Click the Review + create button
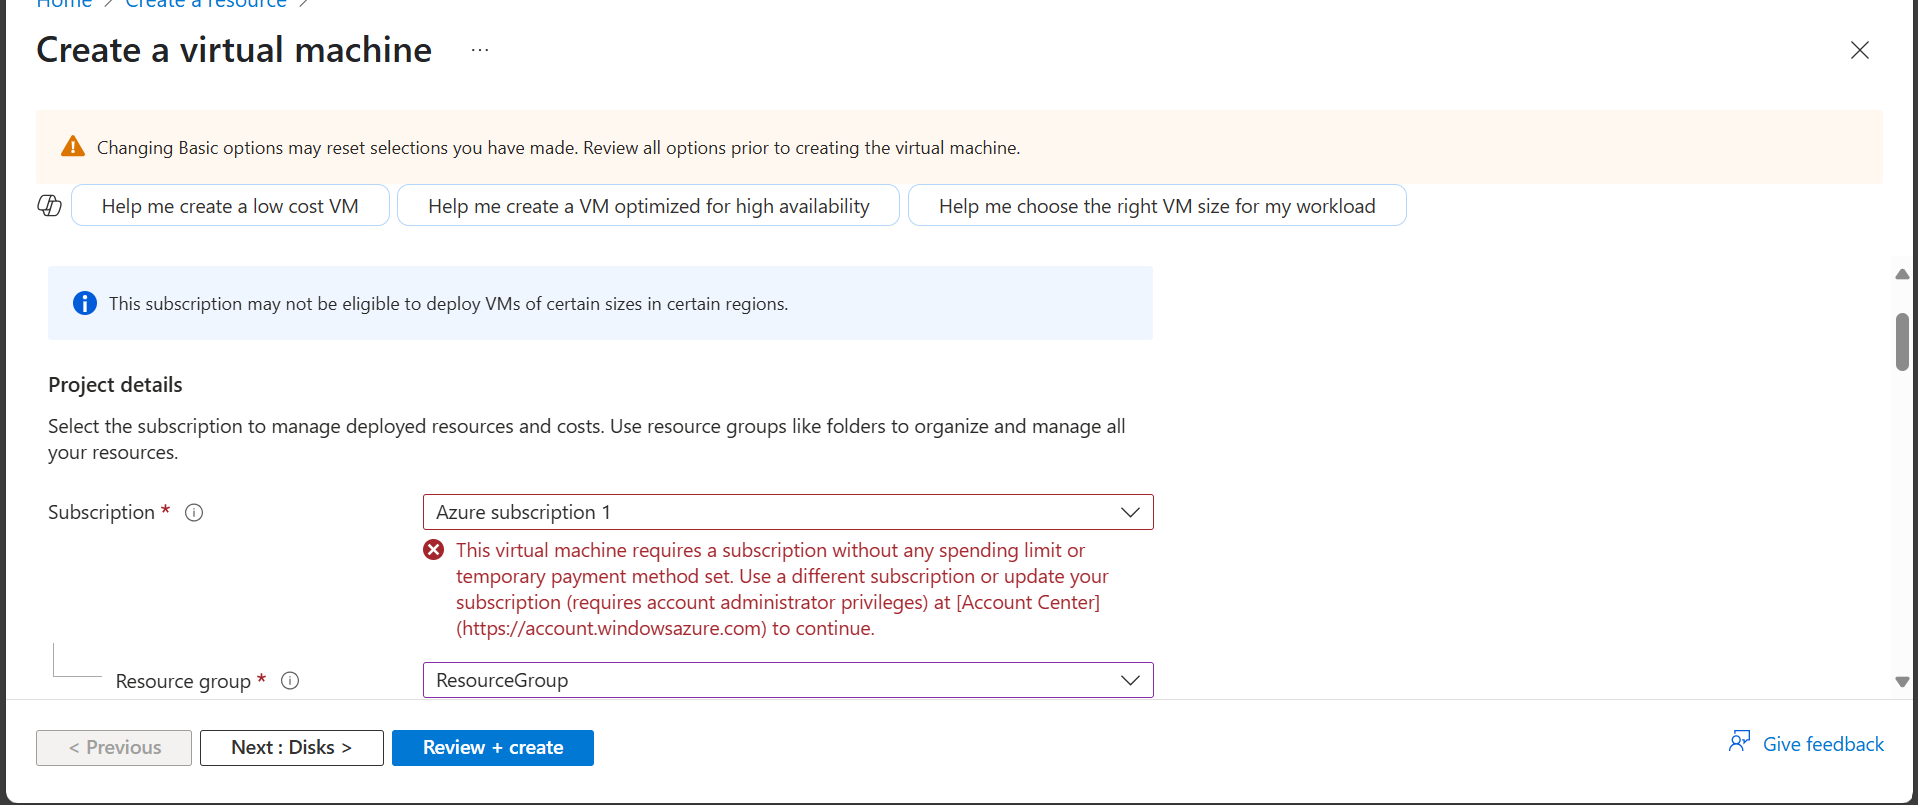The width and height of the screenshot is (1918, 805). point(493,748)
